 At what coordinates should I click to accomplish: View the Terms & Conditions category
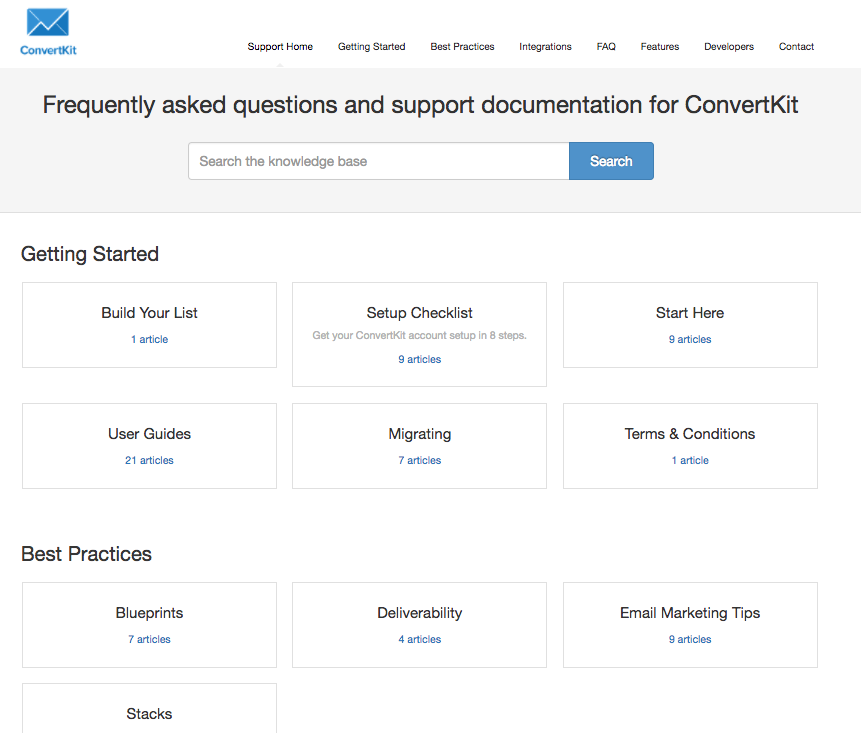pyautogui.click(x=690, y=445)
